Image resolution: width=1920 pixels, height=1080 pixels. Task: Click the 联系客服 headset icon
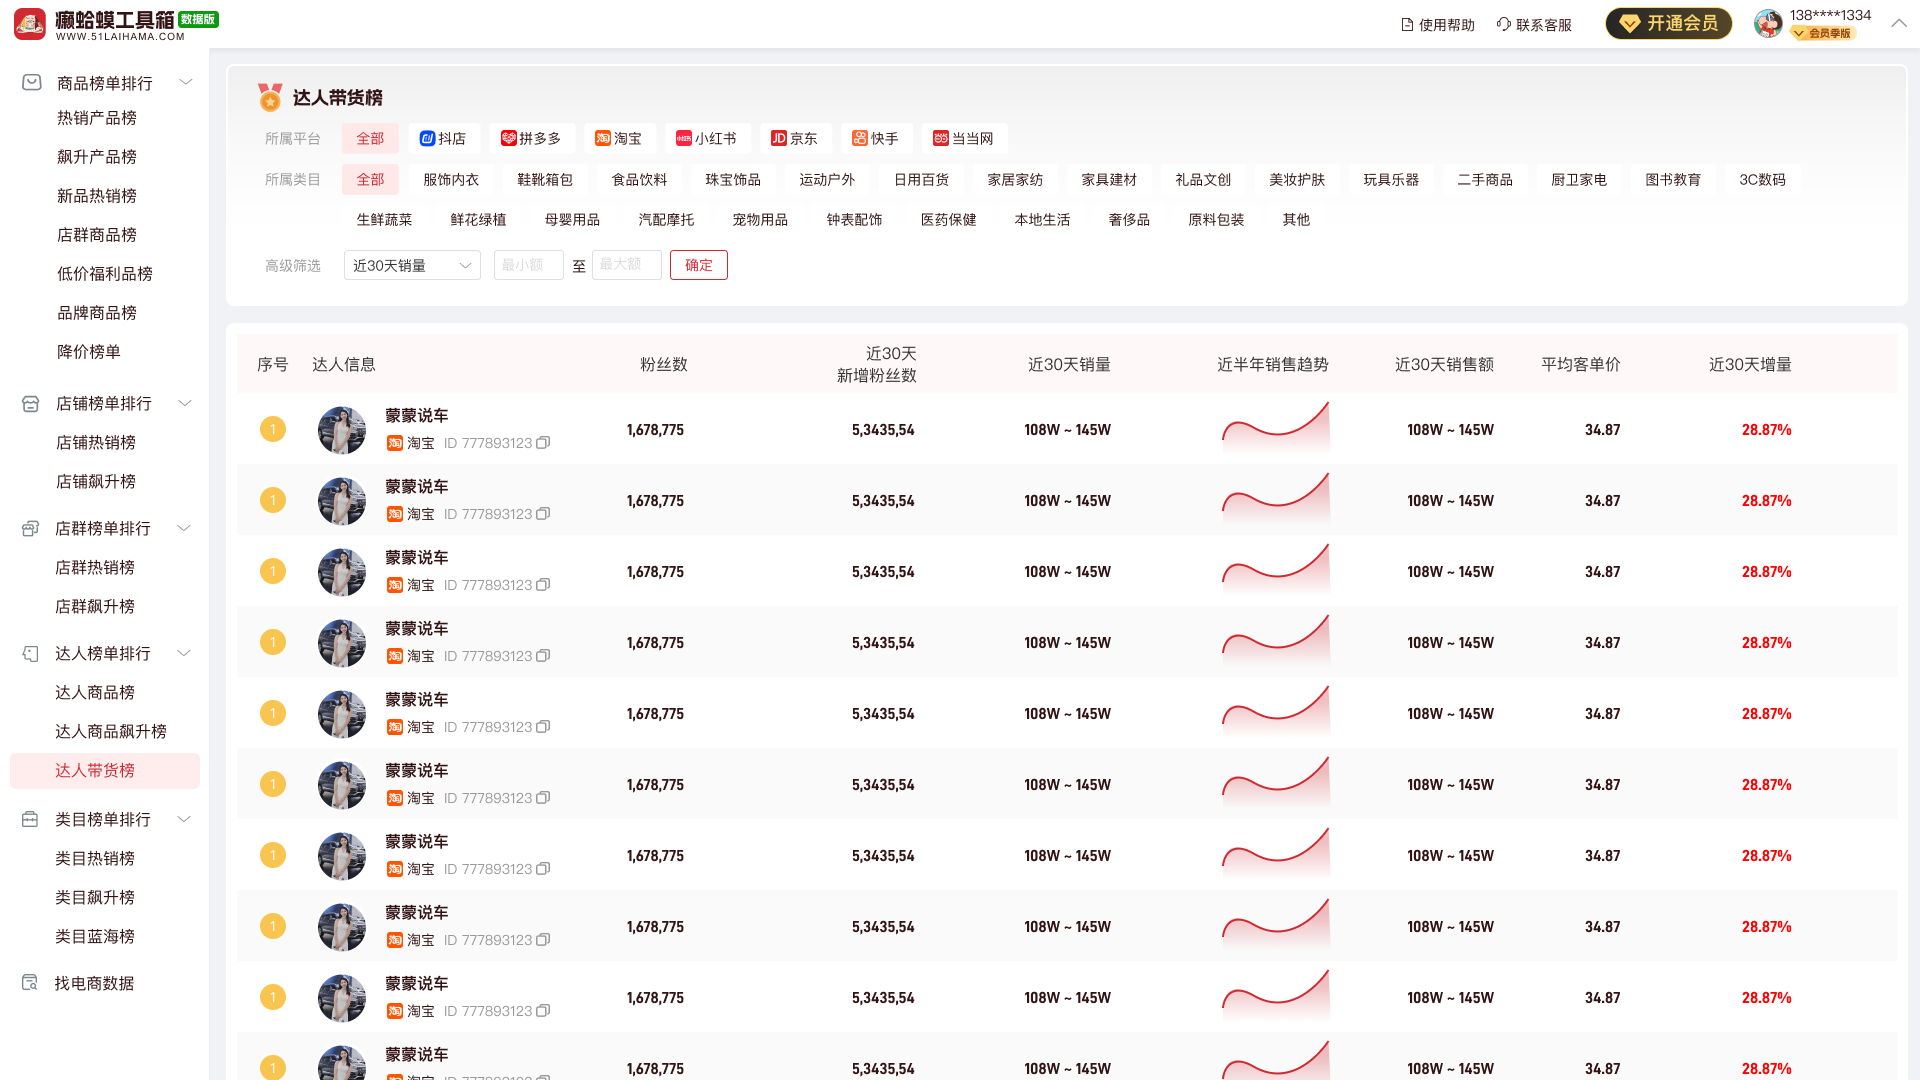click(1503, 24)
